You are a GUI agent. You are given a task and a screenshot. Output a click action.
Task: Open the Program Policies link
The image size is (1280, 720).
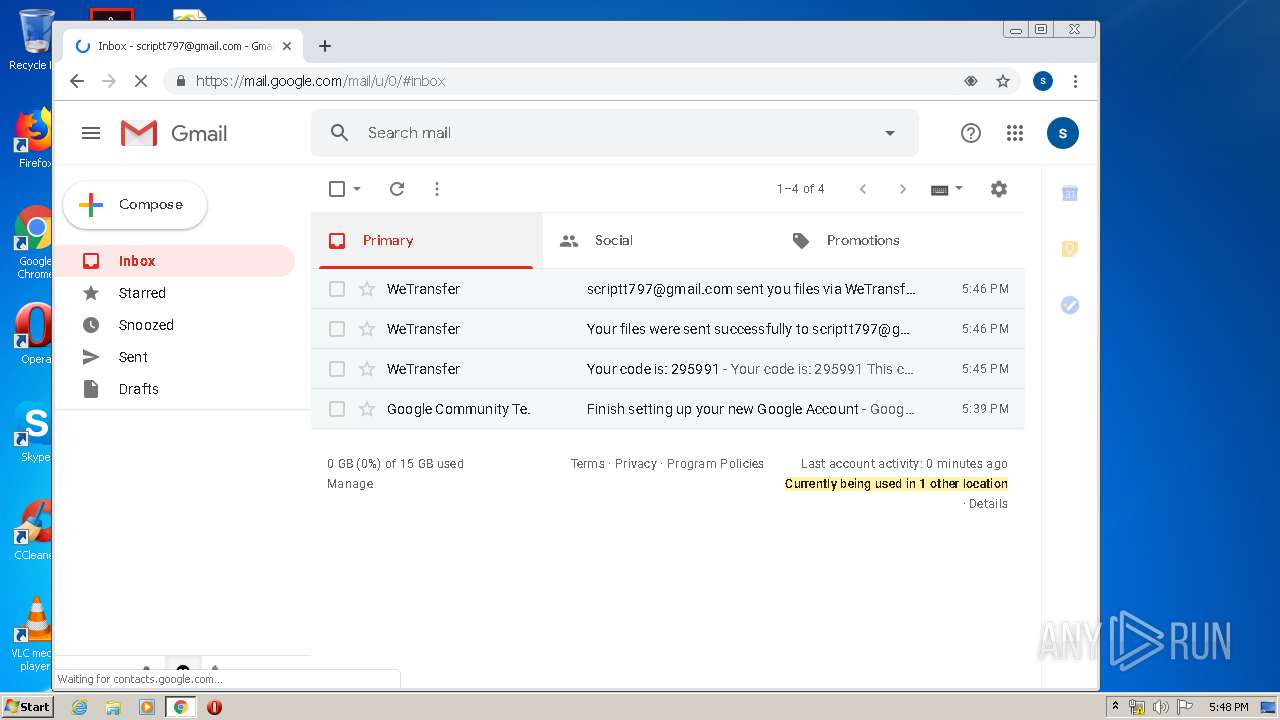pyautogui.click(x=715, y=464)
